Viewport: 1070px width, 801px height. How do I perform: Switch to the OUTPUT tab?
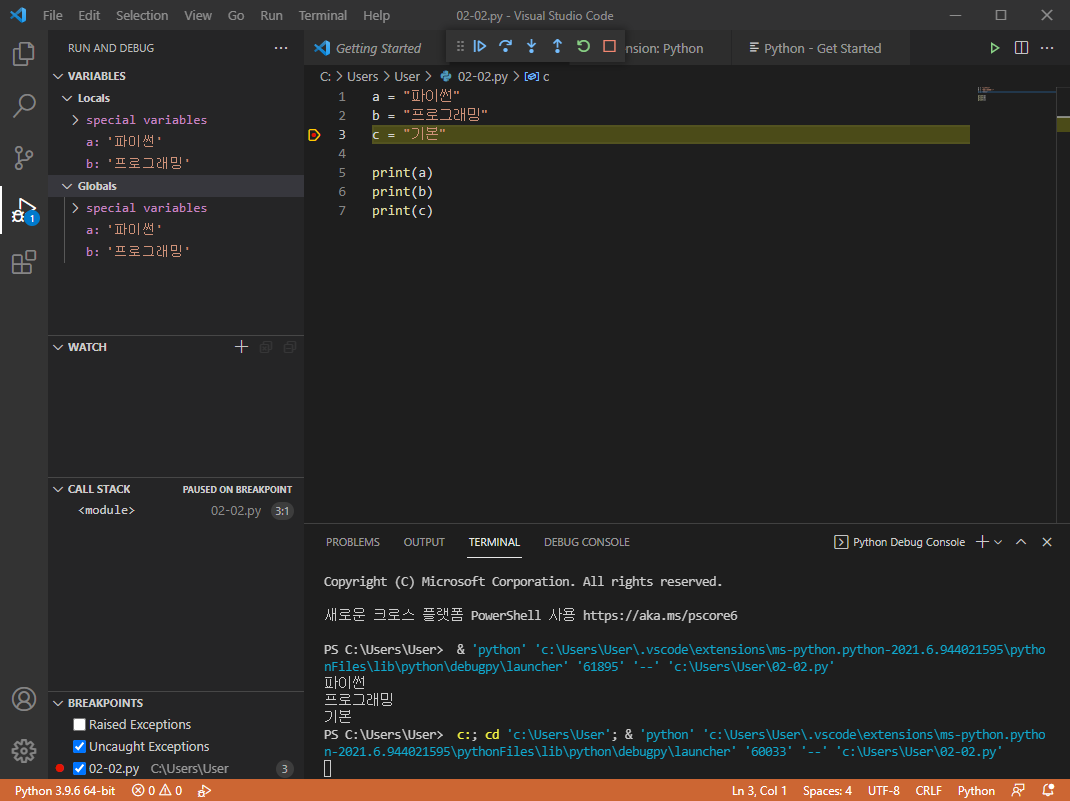[424, 542]
